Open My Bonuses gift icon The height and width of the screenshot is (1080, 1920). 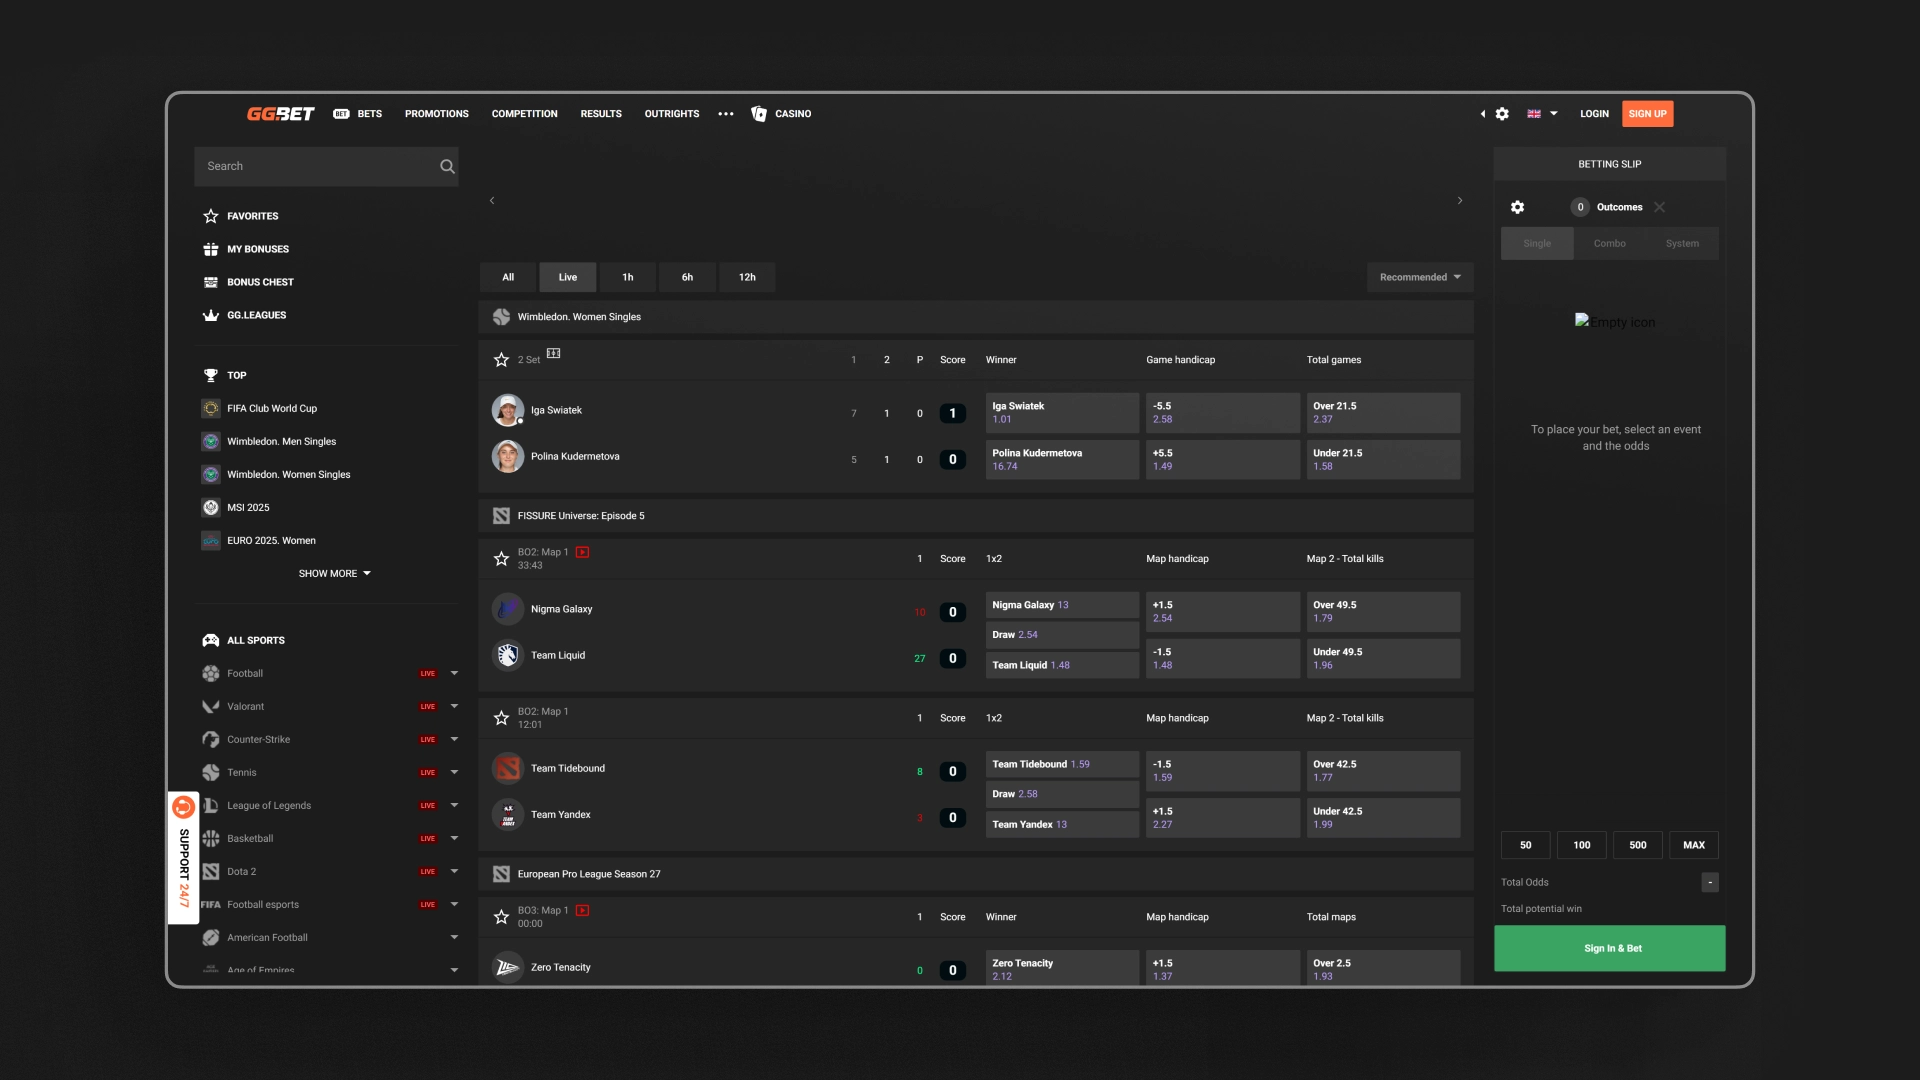(x=210, y=249)
